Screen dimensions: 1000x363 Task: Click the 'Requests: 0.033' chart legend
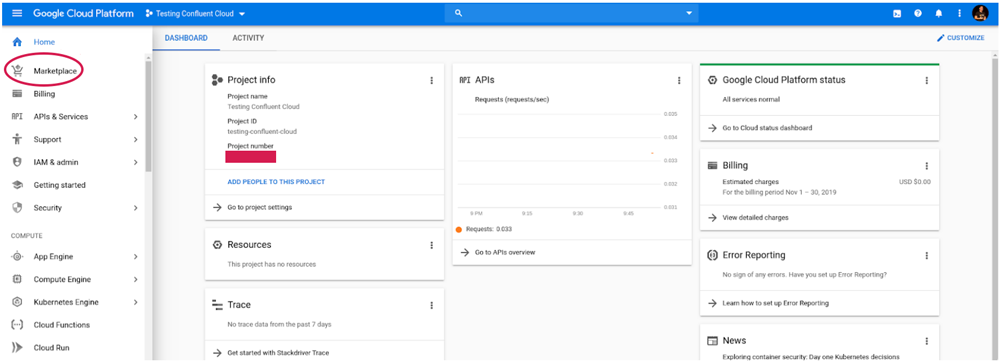click(485, 229)
